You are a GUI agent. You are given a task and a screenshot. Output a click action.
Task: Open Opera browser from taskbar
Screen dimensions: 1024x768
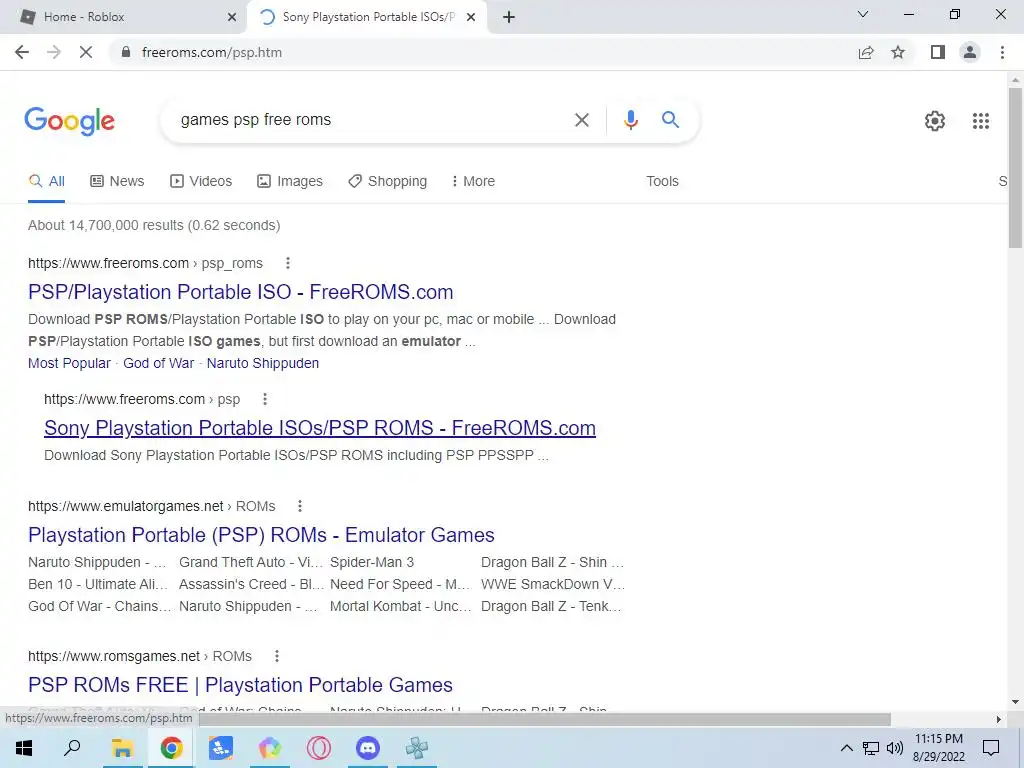click(319, 748)
